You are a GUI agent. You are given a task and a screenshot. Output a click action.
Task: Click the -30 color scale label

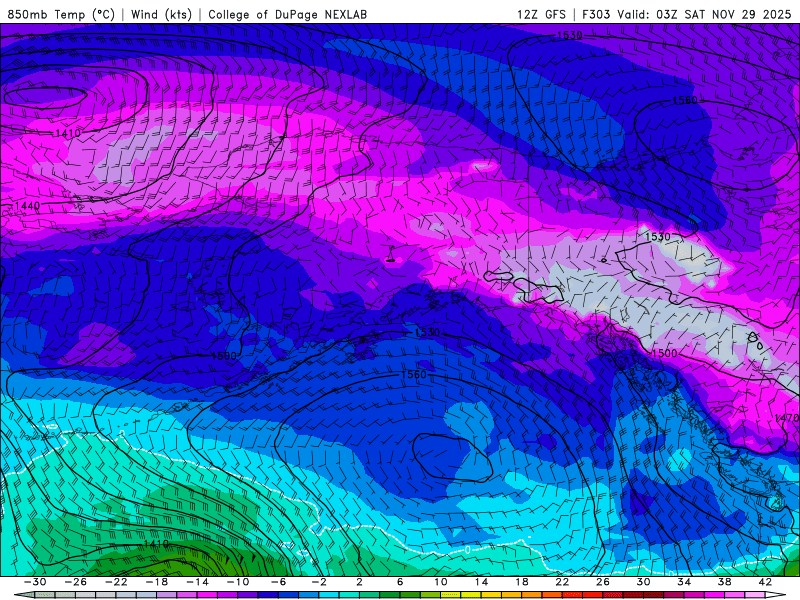pyautogui.click(x=35, y=582)
